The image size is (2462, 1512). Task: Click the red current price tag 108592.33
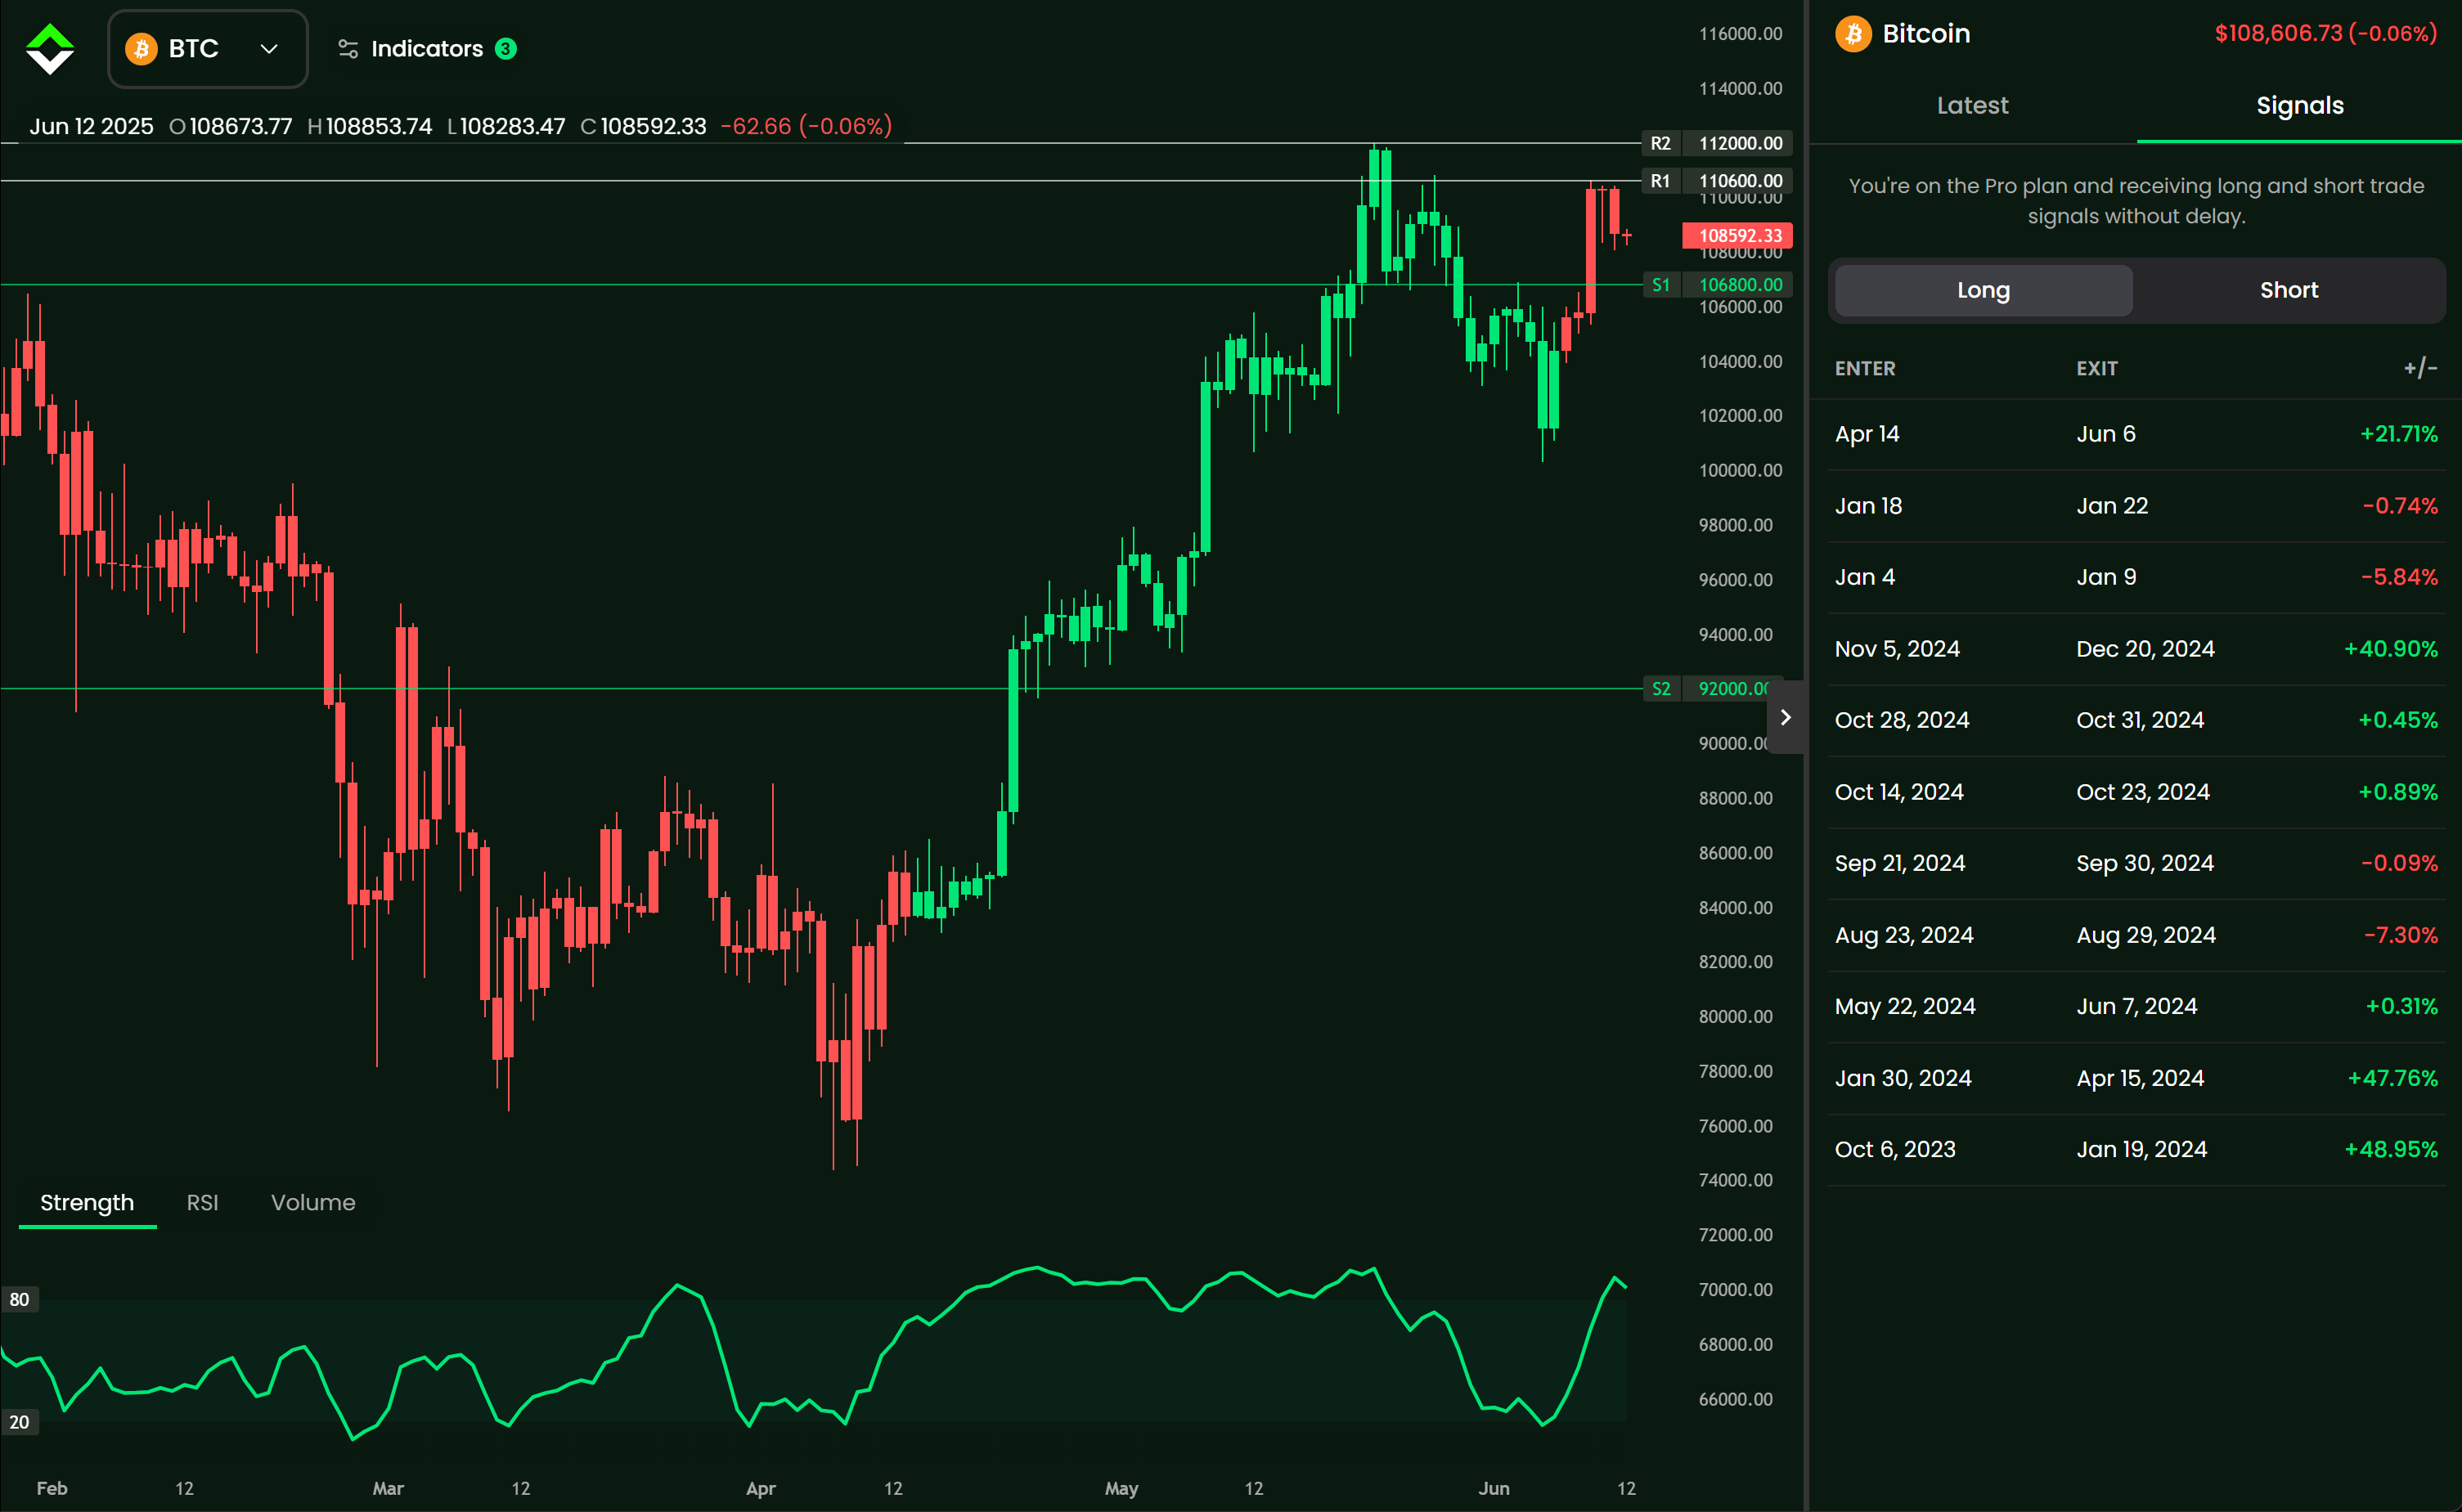click(x=1738, y=236)
